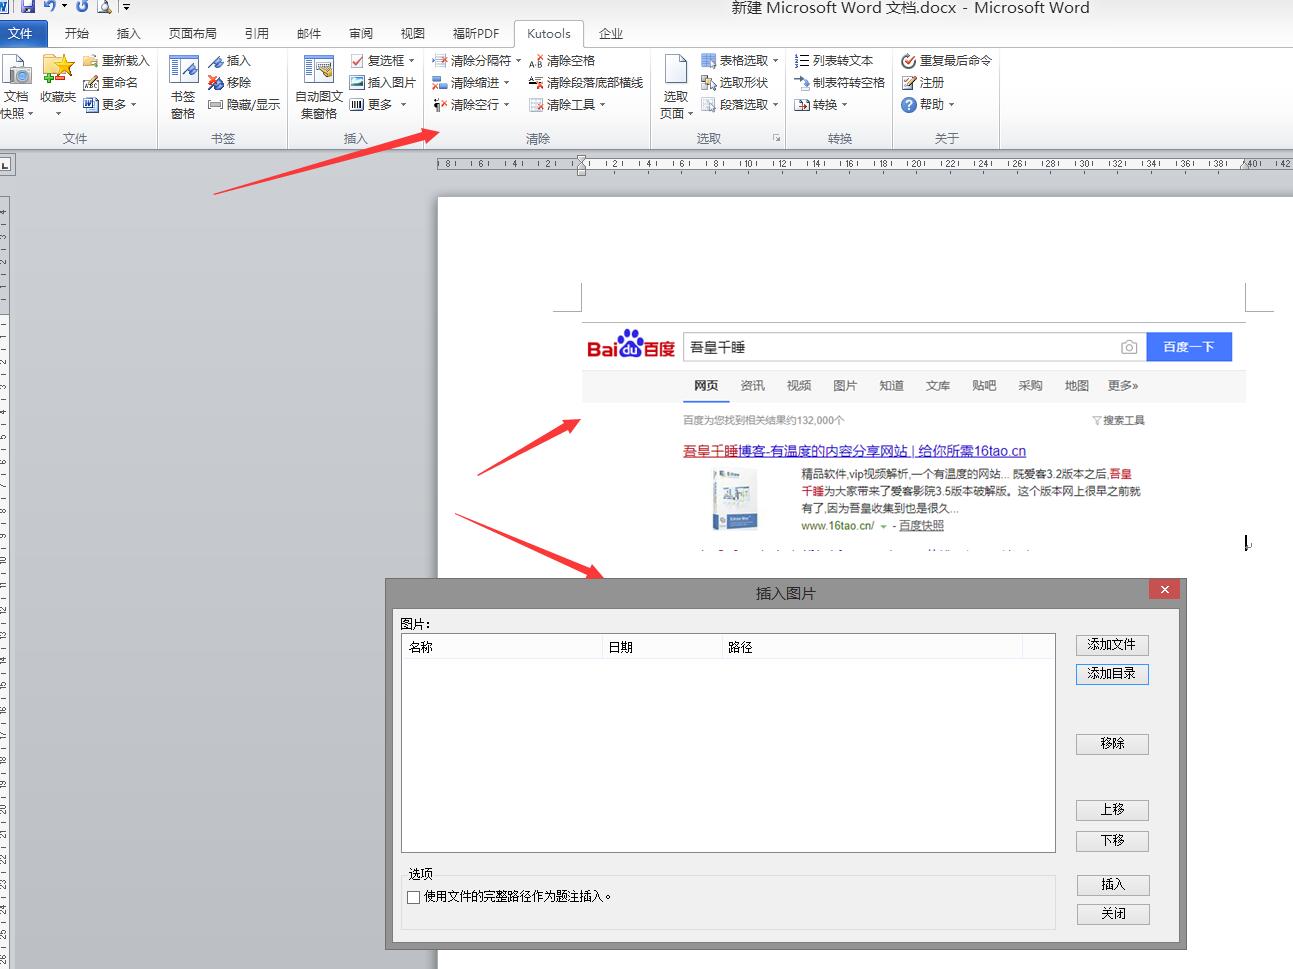
Task: Click Insert Picture (插入图片) in ribbon
Action: point(382,83)
